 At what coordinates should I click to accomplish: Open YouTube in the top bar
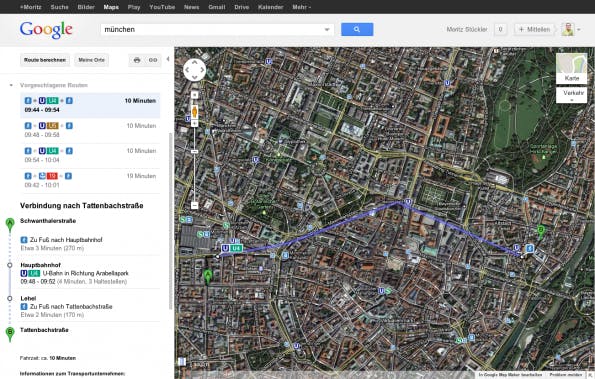pos(162,7)
